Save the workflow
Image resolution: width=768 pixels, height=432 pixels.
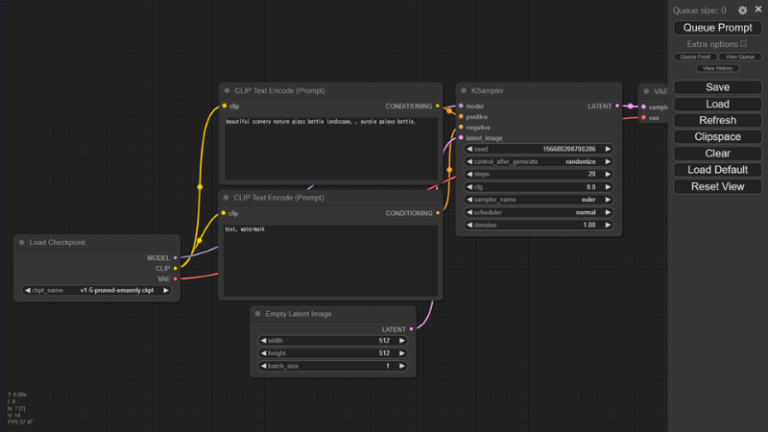718,87
